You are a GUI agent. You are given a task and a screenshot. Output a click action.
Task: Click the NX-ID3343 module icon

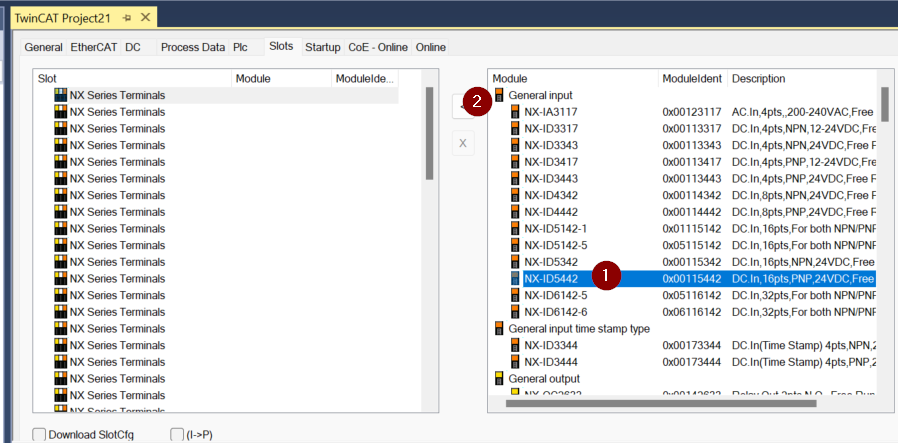click(515, 145)
